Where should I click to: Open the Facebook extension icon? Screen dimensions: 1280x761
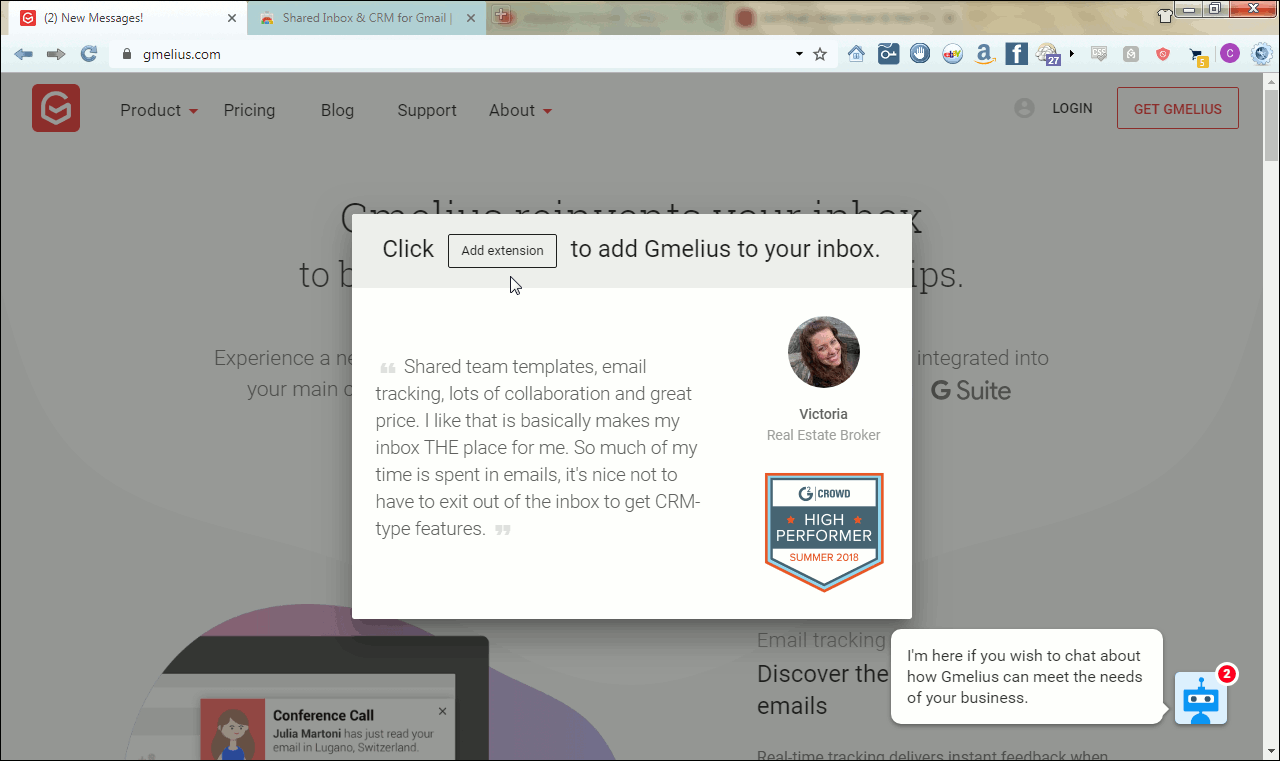(1016, 54)
